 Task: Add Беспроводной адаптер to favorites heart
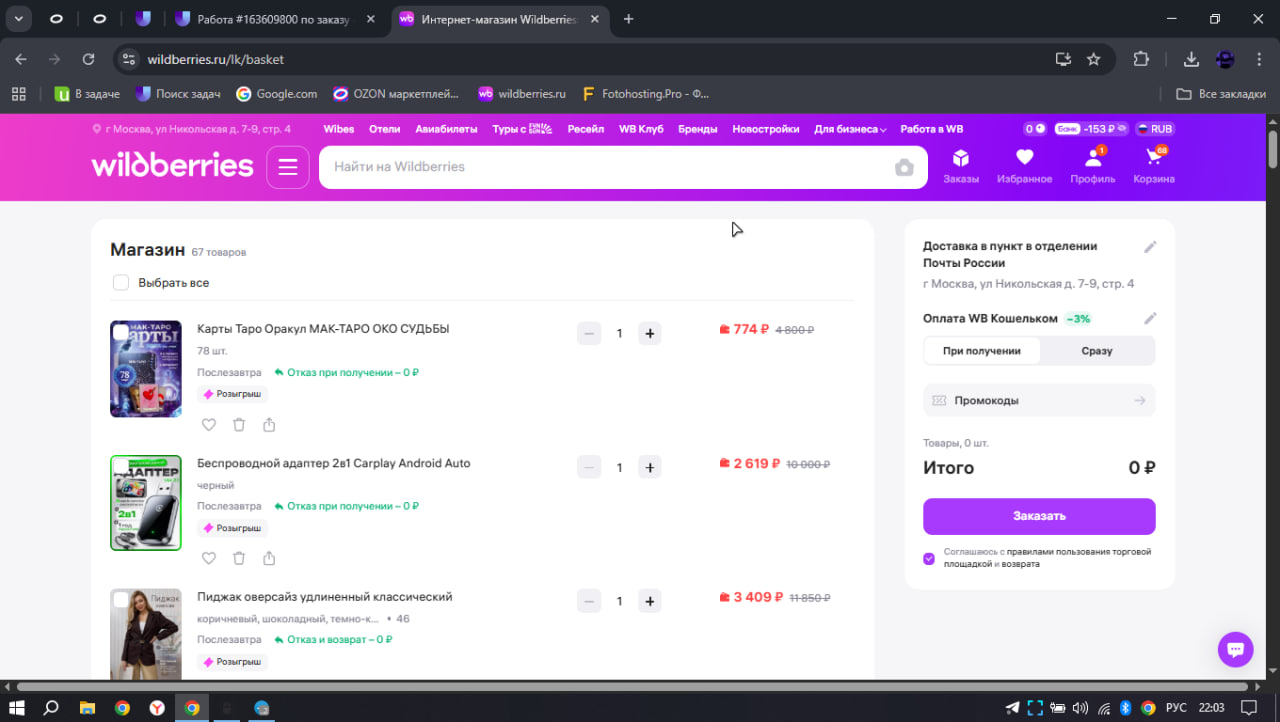coord(209,559)
